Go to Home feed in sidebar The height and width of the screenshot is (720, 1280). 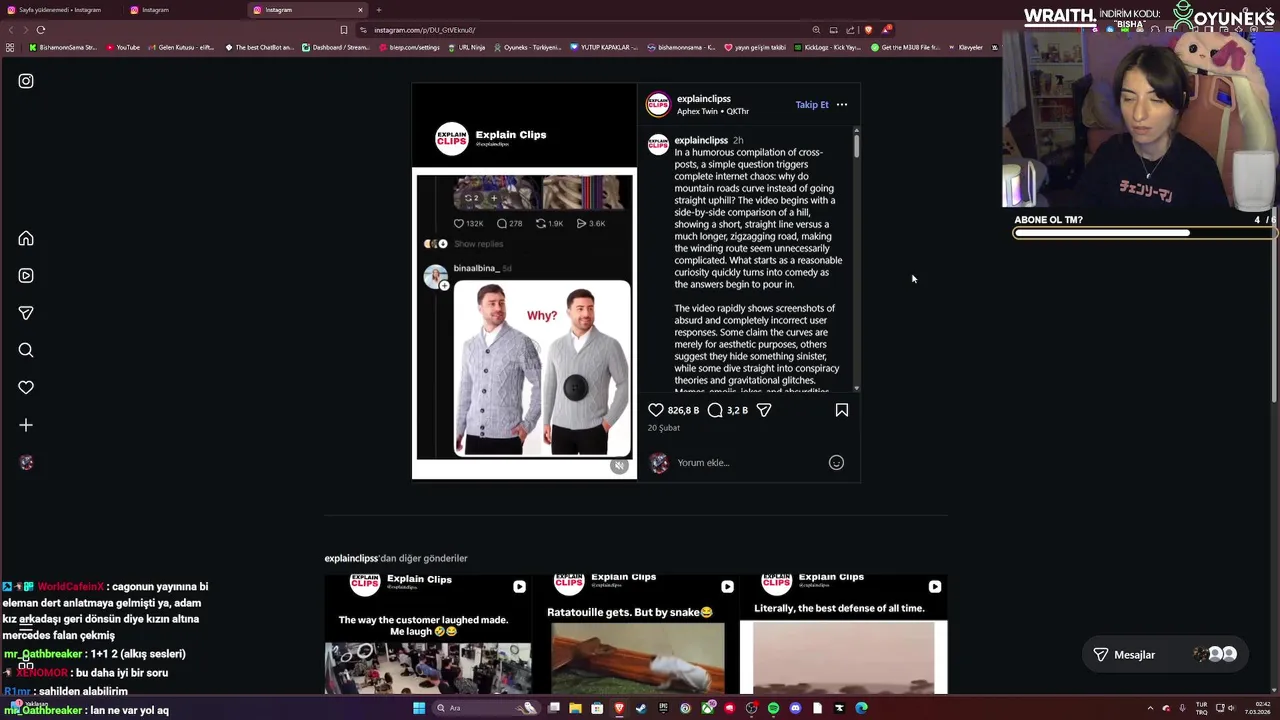click(x=26, y=238)
